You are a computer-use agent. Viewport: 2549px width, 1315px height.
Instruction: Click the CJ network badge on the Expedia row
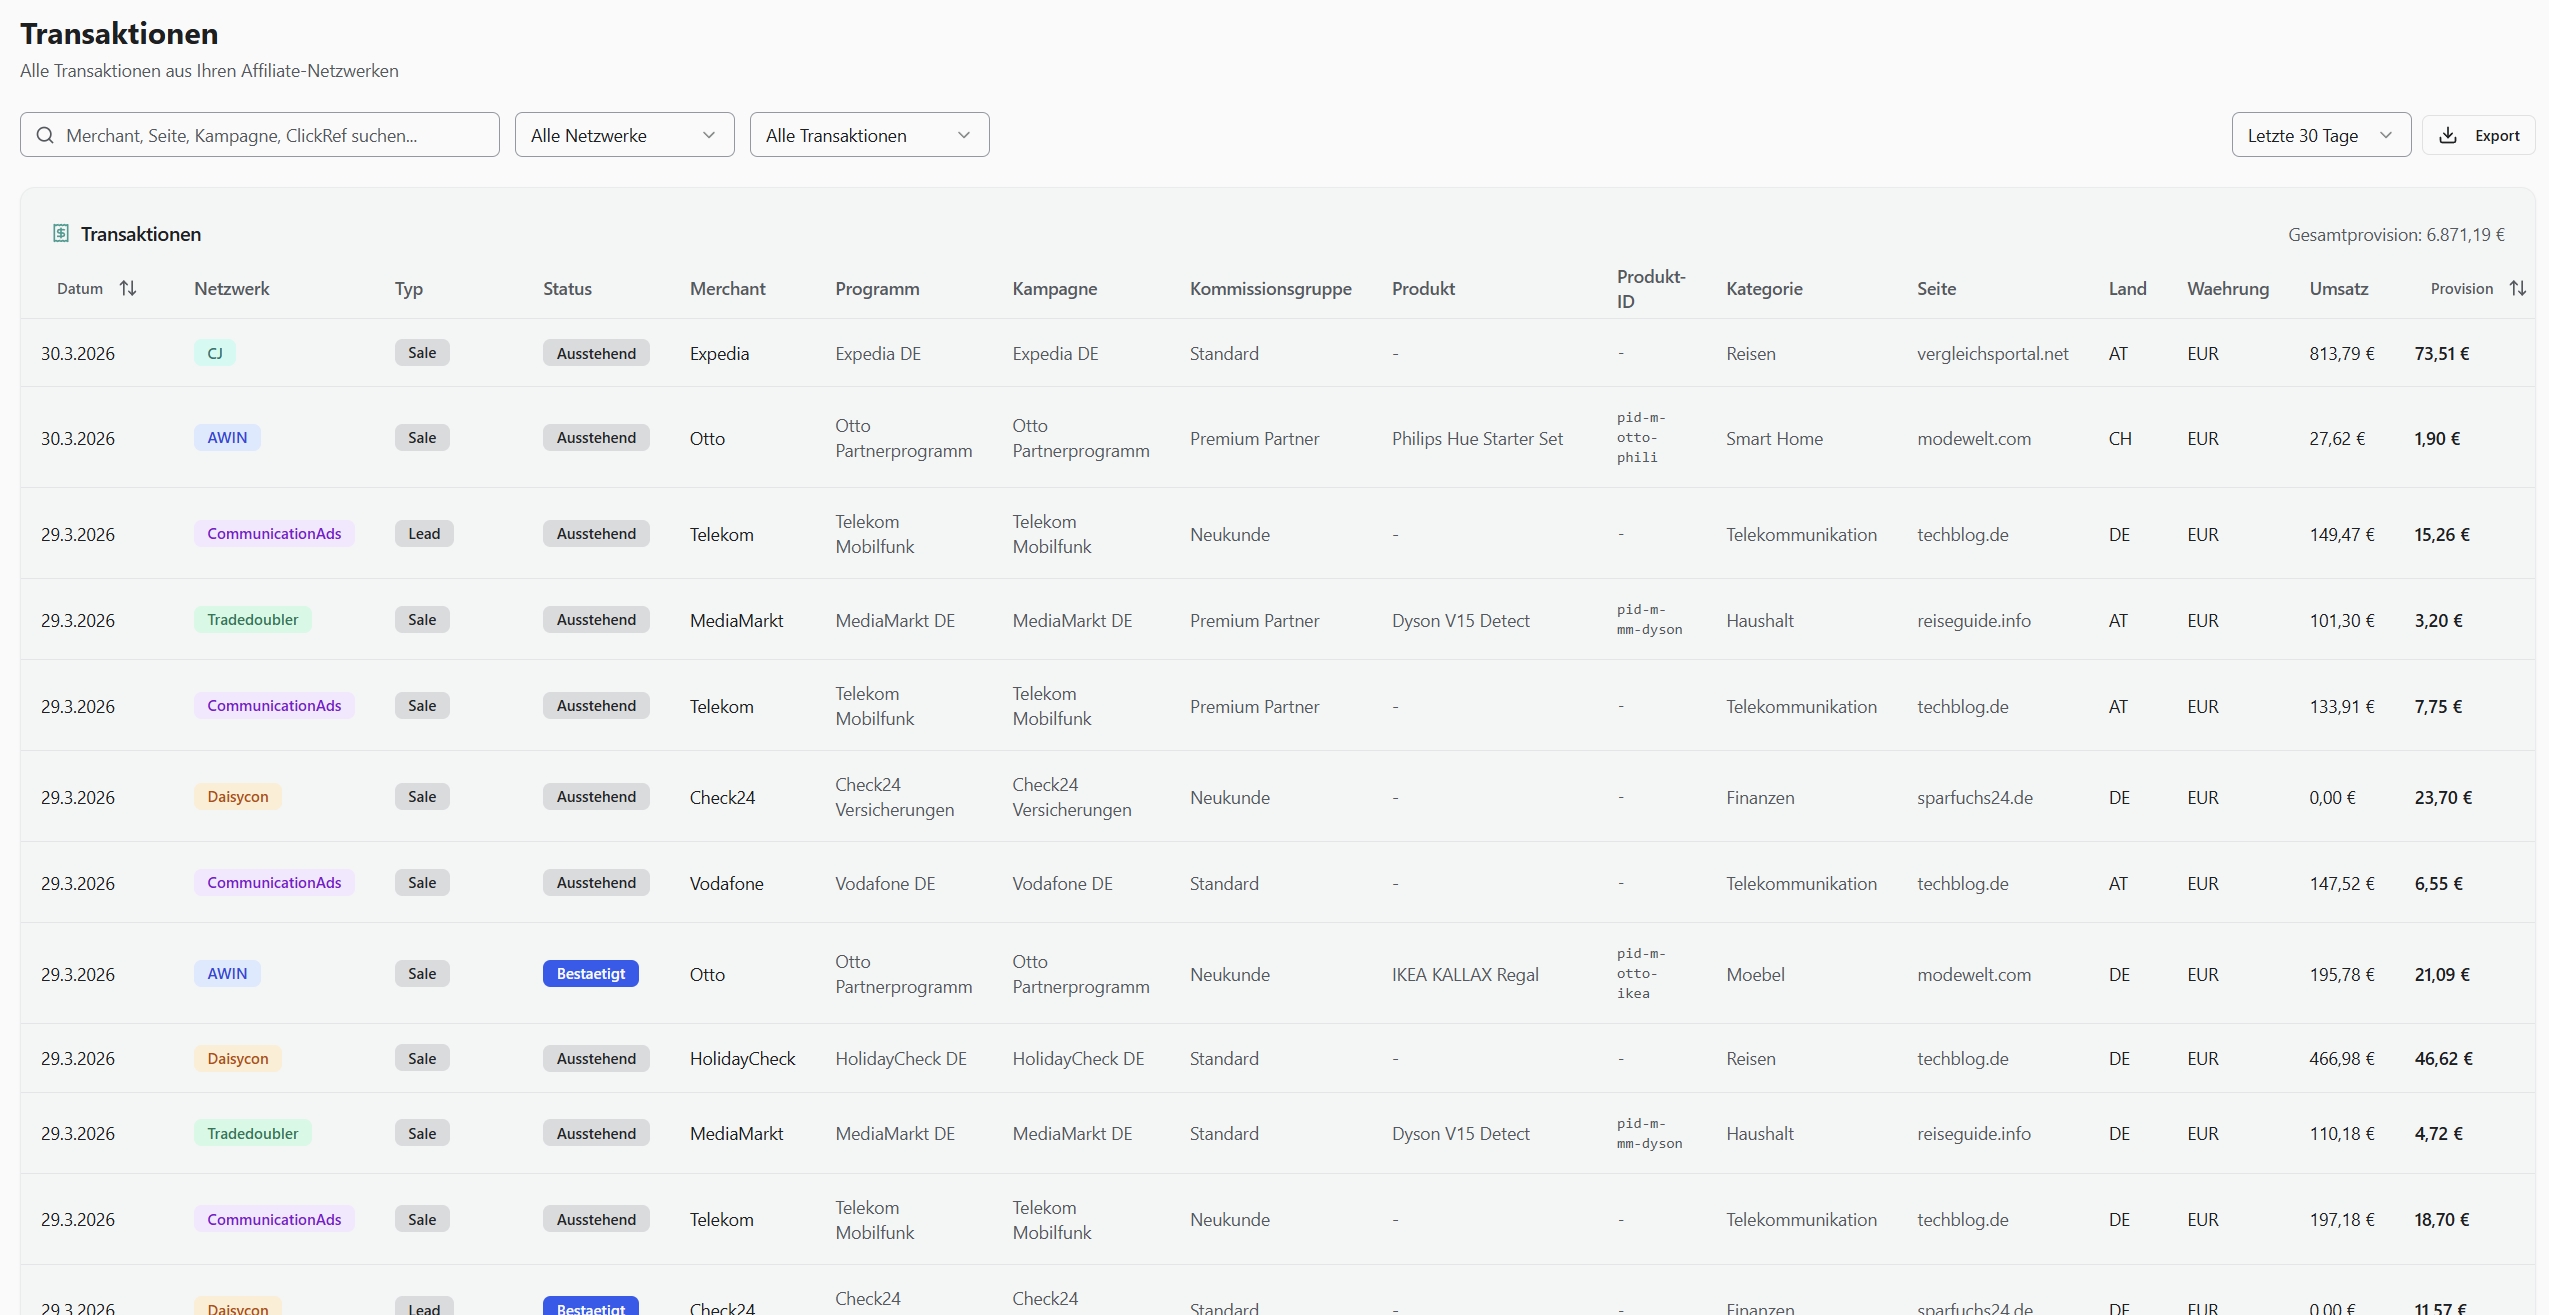point(215,352)
